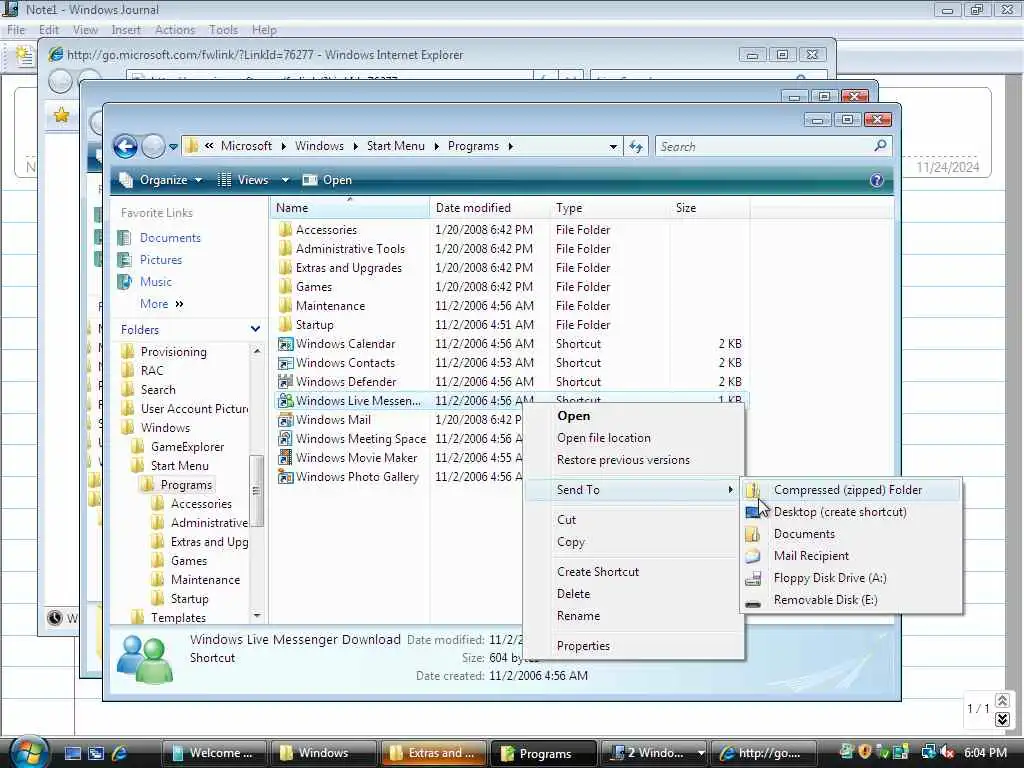Click the Back navigation arrow in Explorer
This screenshot has width=1024, height=768.
point(125,146)
